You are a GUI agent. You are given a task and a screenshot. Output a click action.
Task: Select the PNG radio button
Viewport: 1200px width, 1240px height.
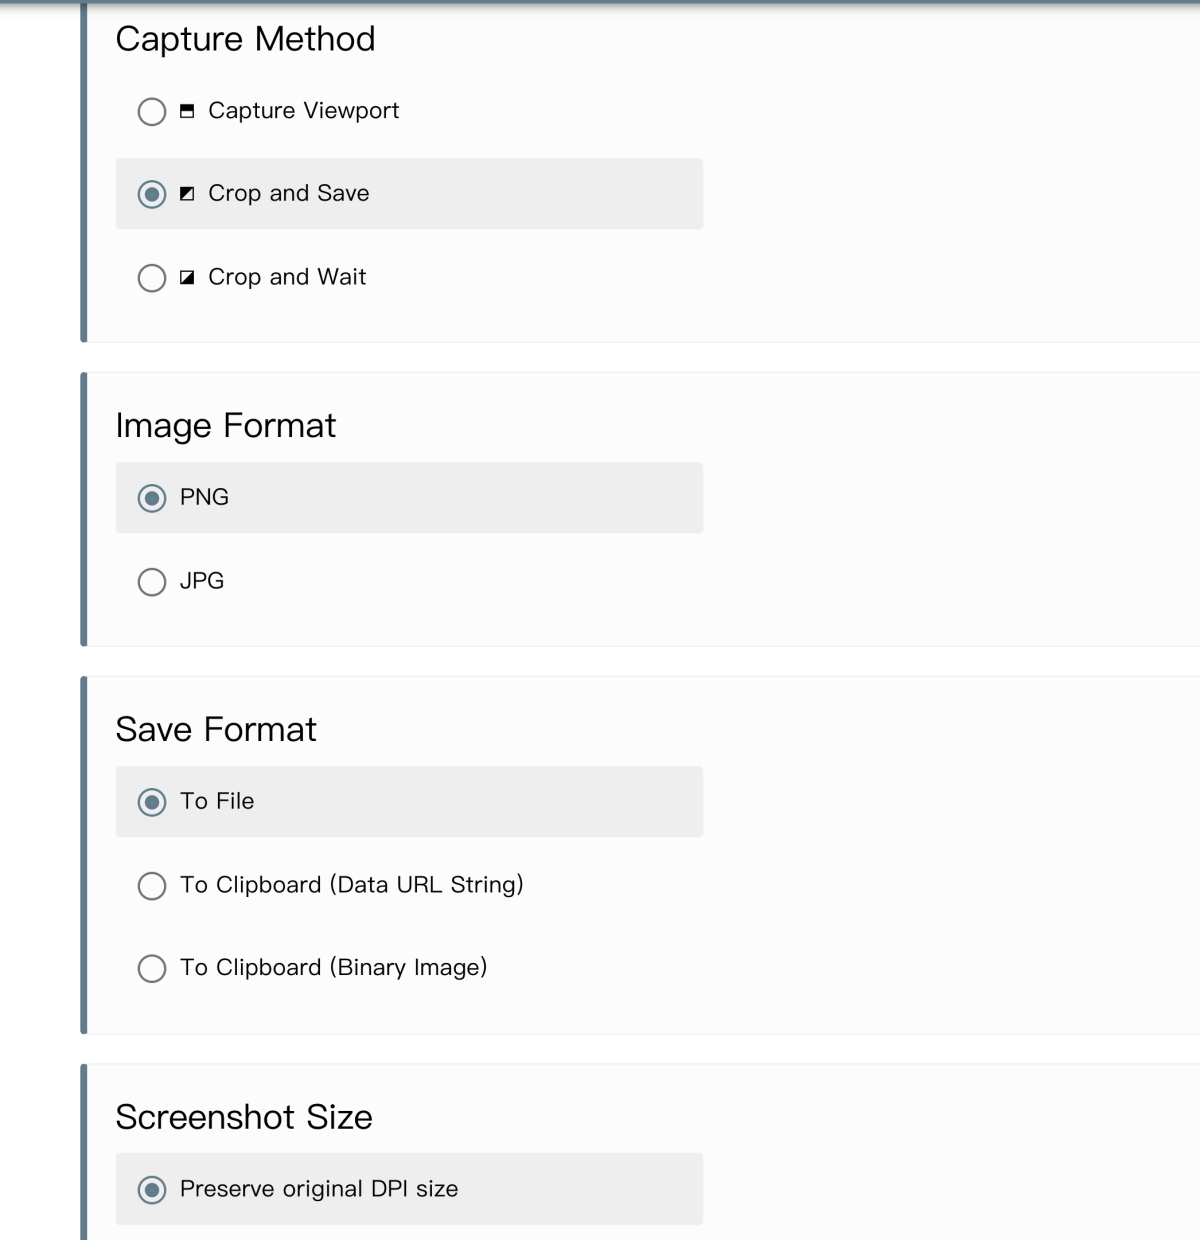(x=152, y=498)
